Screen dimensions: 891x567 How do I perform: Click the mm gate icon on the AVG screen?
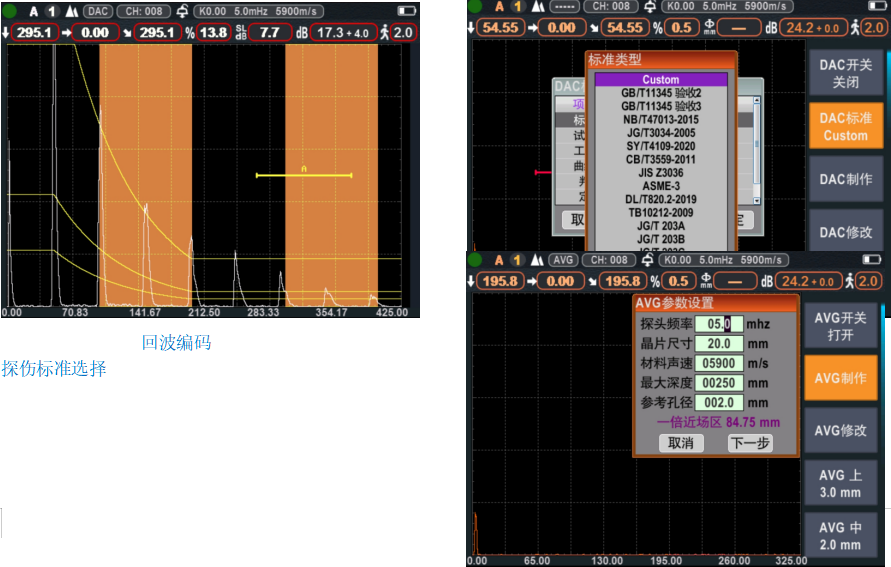point(706,281)
